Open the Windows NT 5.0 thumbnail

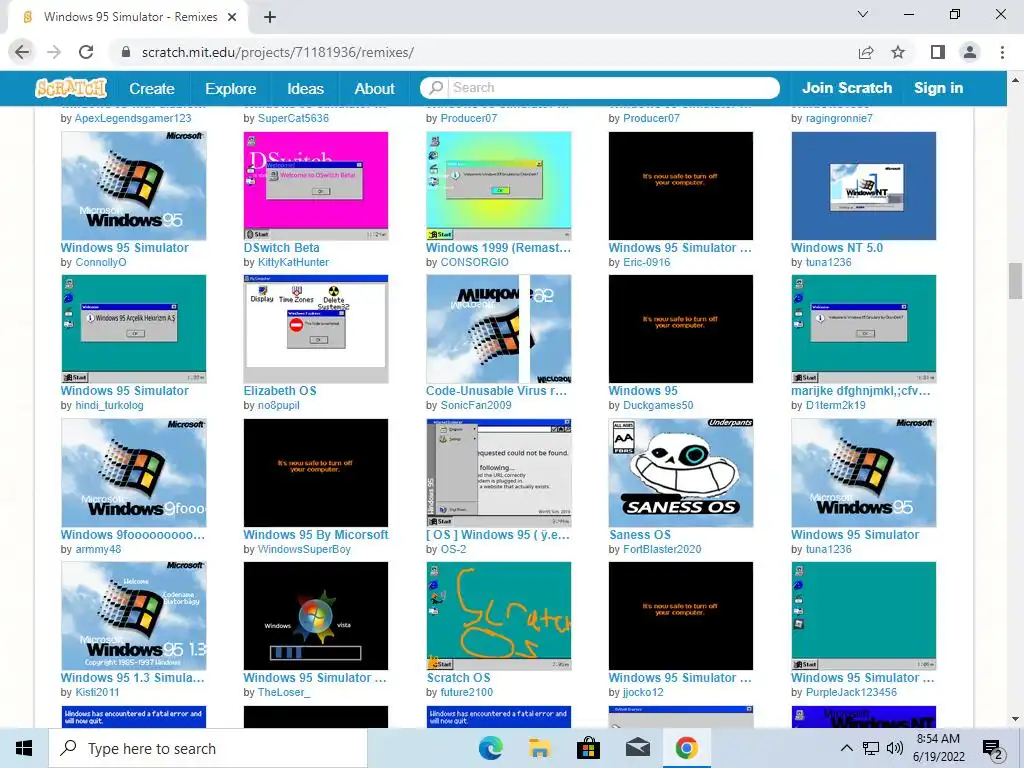[863, 186]
